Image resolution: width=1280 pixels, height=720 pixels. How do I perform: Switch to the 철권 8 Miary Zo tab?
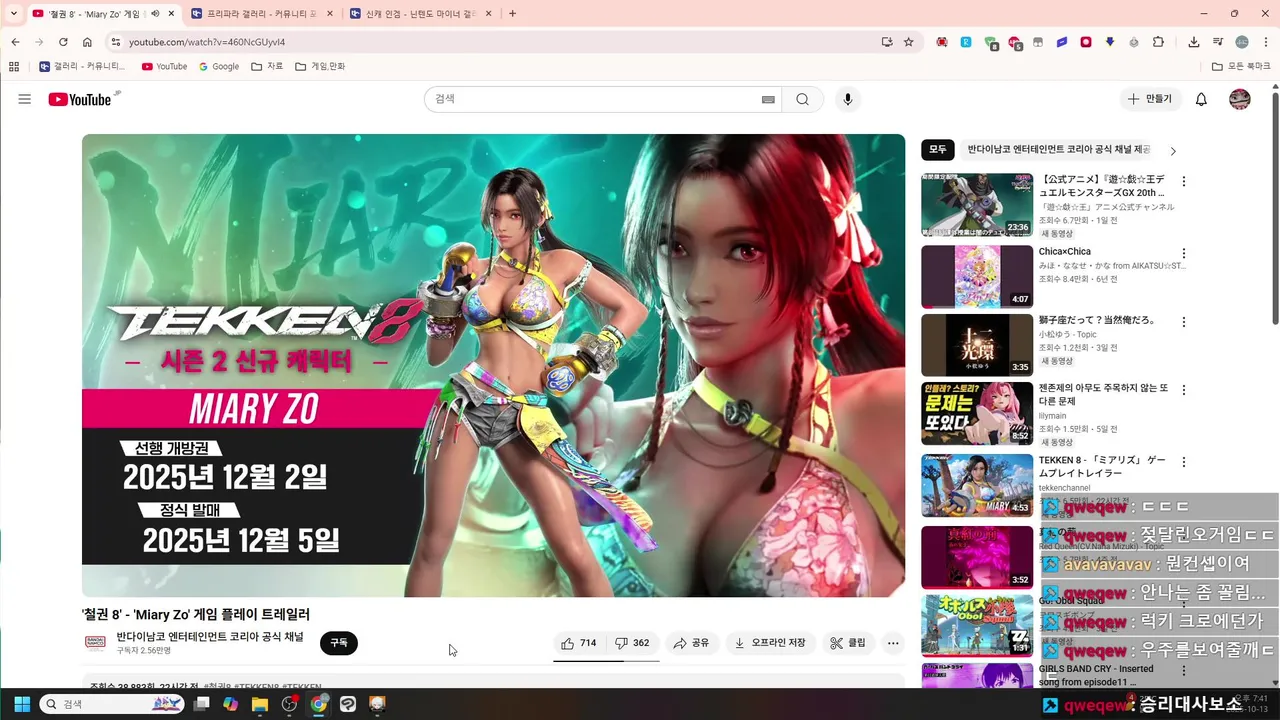(x=102, y=13)
